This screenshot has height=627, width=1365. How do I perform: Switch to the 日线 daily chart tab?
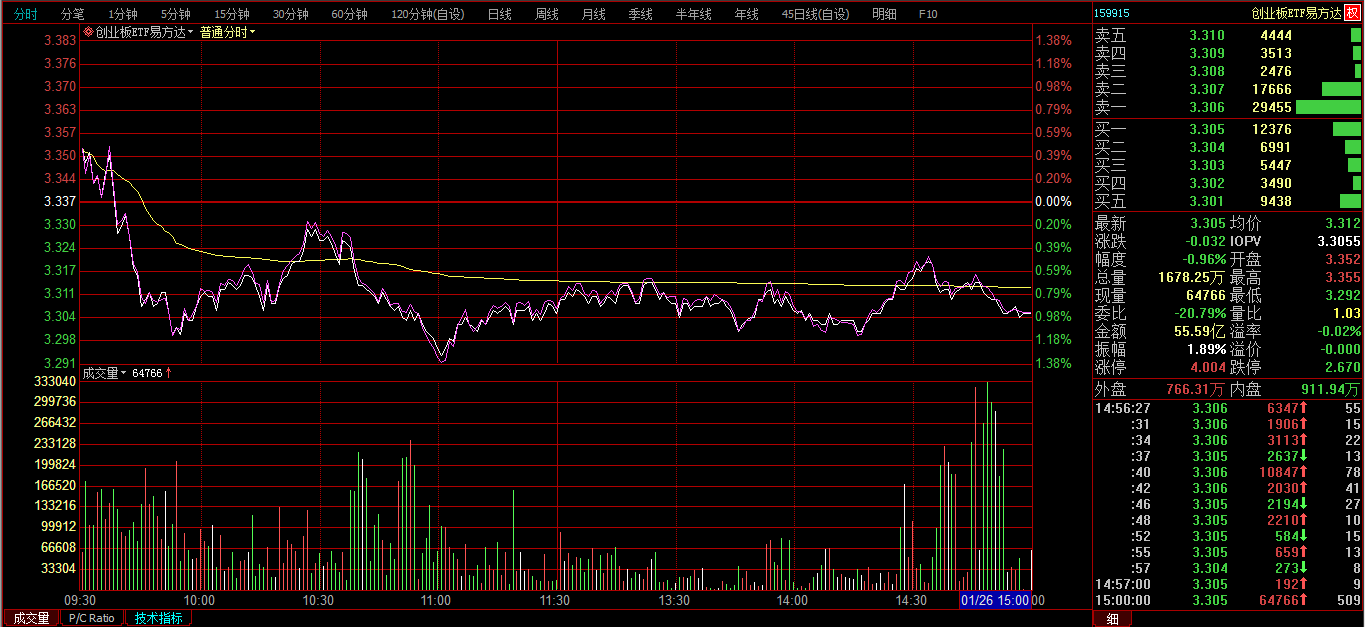pyautogui.click(x=499, y=14)
